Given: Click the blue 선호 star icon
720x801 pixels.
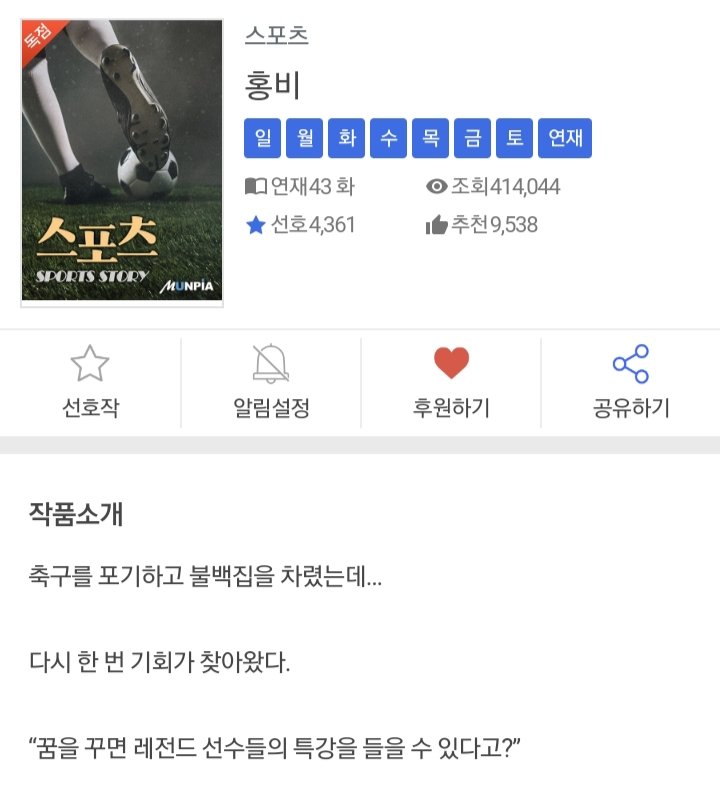Looking at the screenshot, I should tap(256, 225).
